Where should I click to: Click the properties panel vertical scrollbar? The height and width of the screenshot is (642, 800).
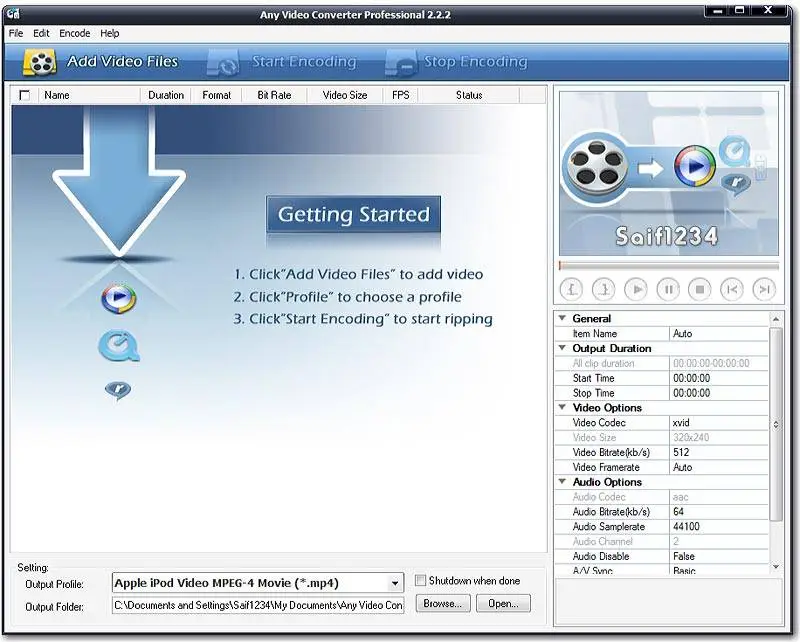click(776, 424)
